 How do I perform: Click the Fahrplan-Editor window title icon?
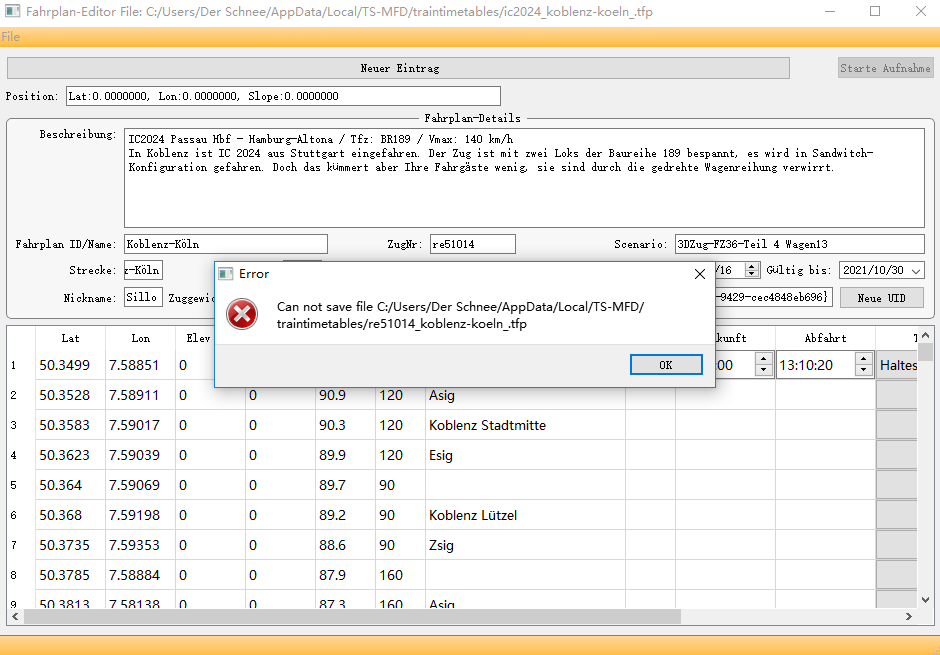click(x=12, y=11)
